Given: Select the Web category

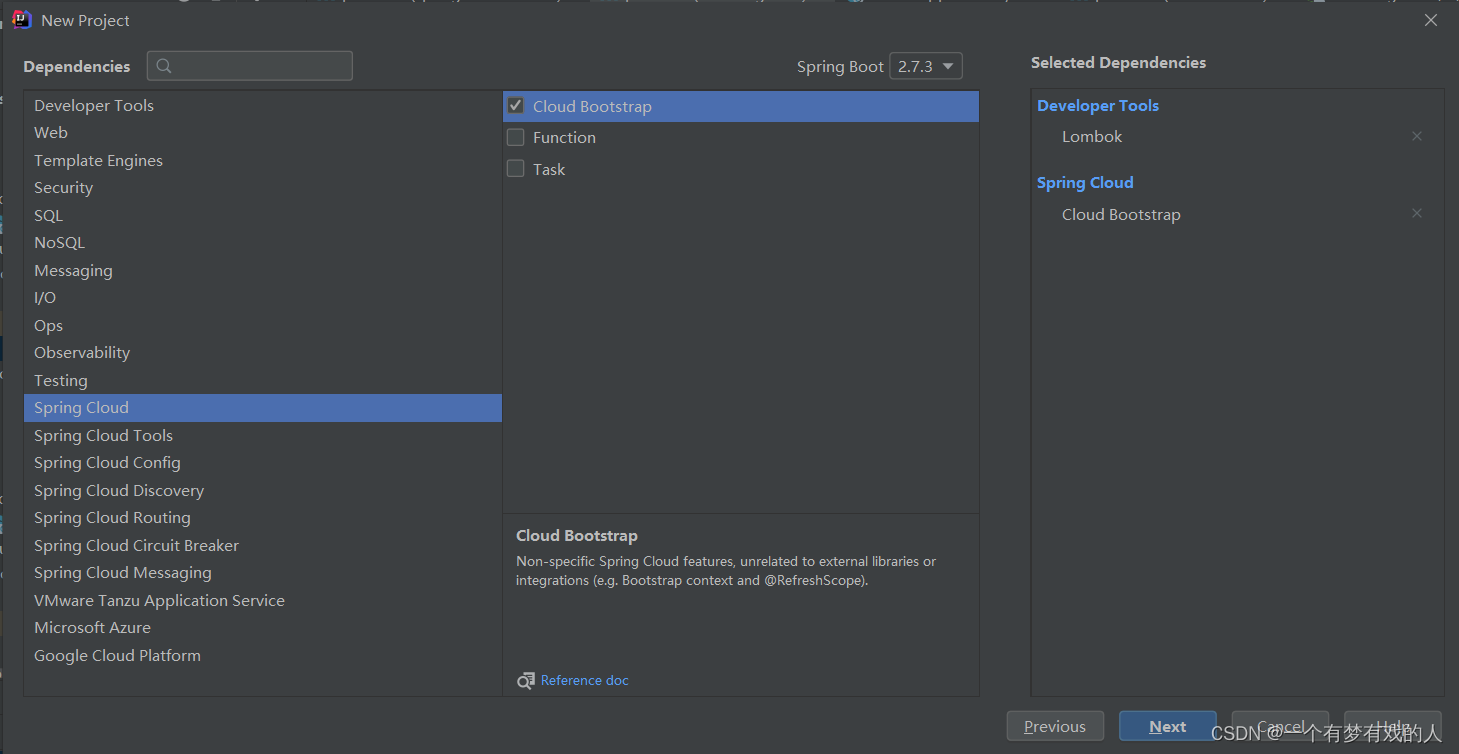Looking at the screenshot, I should coord(263,132).
